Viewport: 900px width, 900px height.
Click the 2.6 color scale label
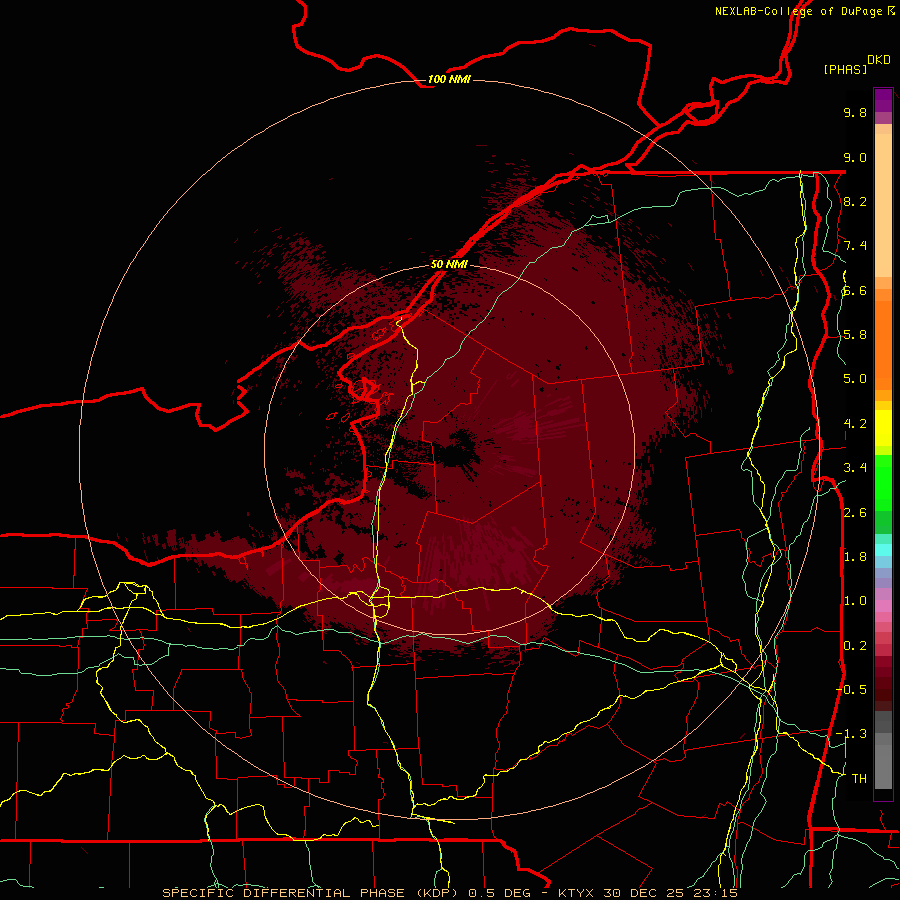(855, 513)
